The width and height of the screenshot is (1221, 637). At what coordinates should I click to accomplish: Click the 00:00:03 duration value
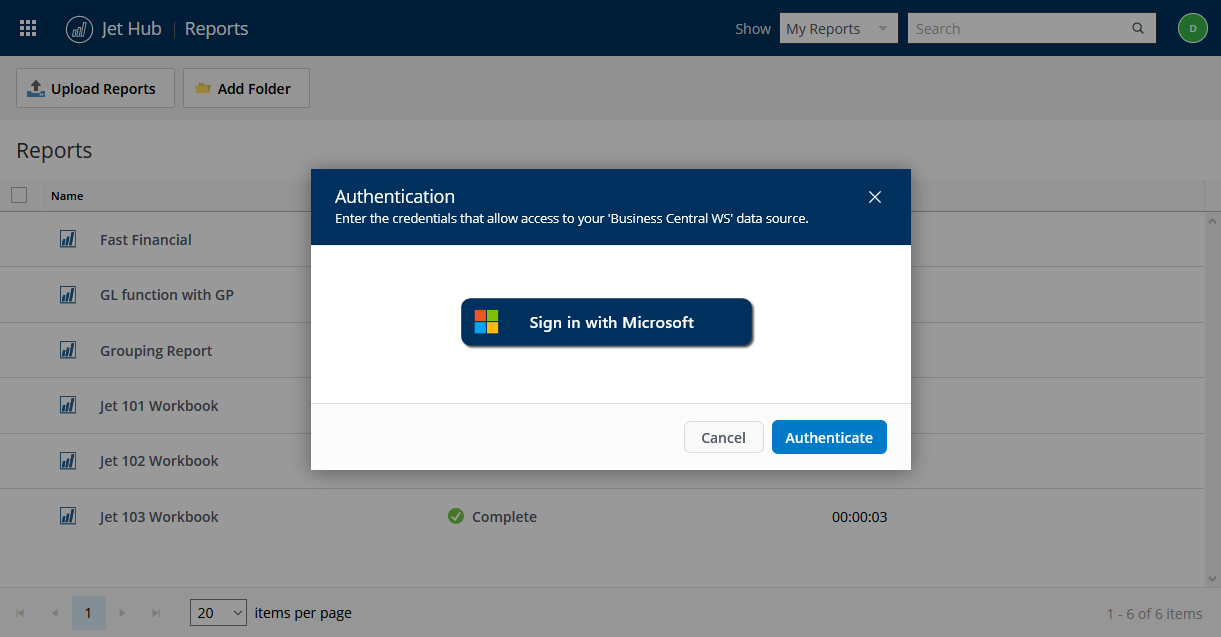(860, 517)
